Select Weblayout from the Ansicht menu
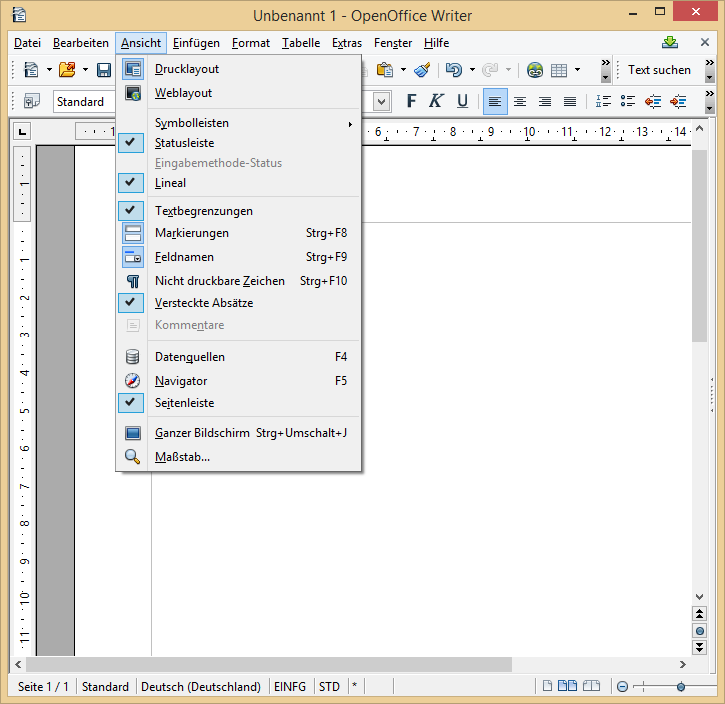 point(183,93)
